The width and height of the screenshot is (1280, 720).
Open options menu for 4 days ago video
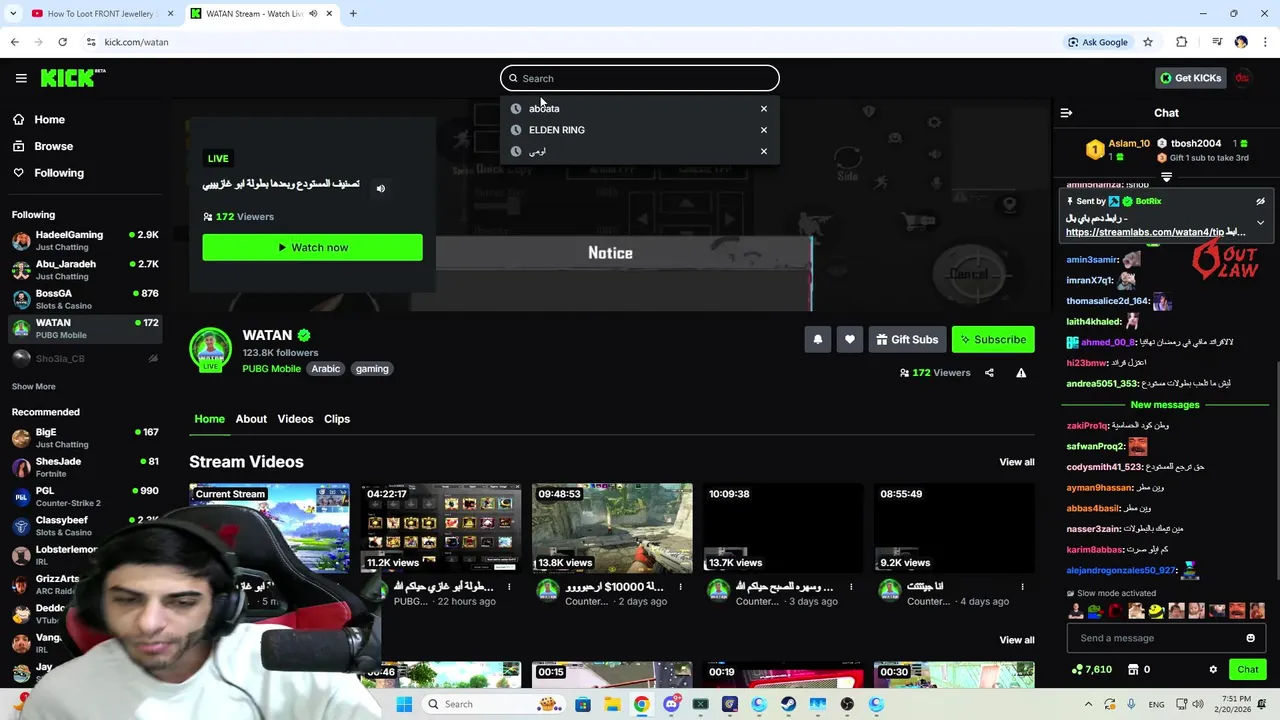(x=1022, y=587)
